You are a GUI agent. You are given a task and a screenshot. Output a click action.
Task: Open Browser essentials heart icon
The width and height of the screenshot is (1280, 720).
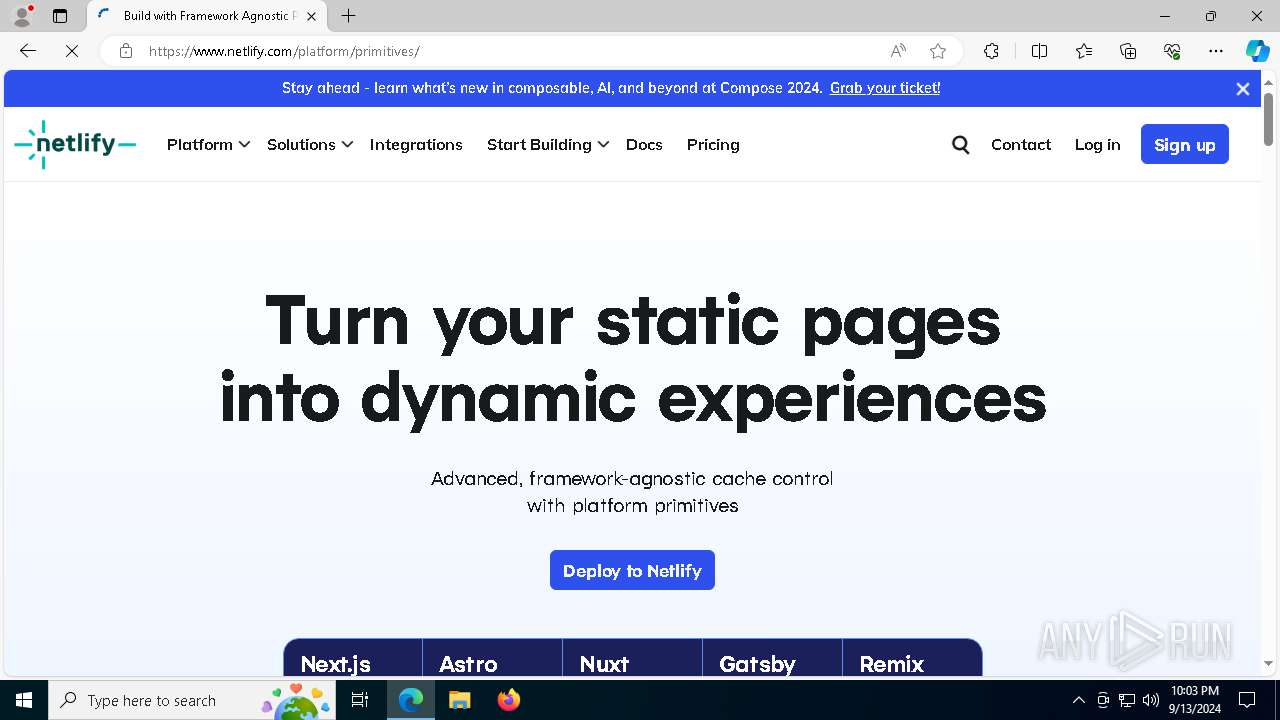point(1172,51)
